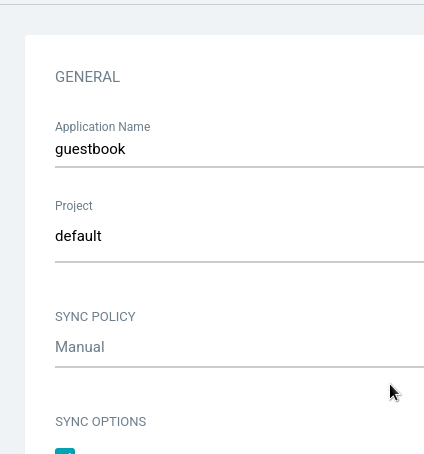
Task: Click empty space right of guestbook text
Action: point(273,149)
